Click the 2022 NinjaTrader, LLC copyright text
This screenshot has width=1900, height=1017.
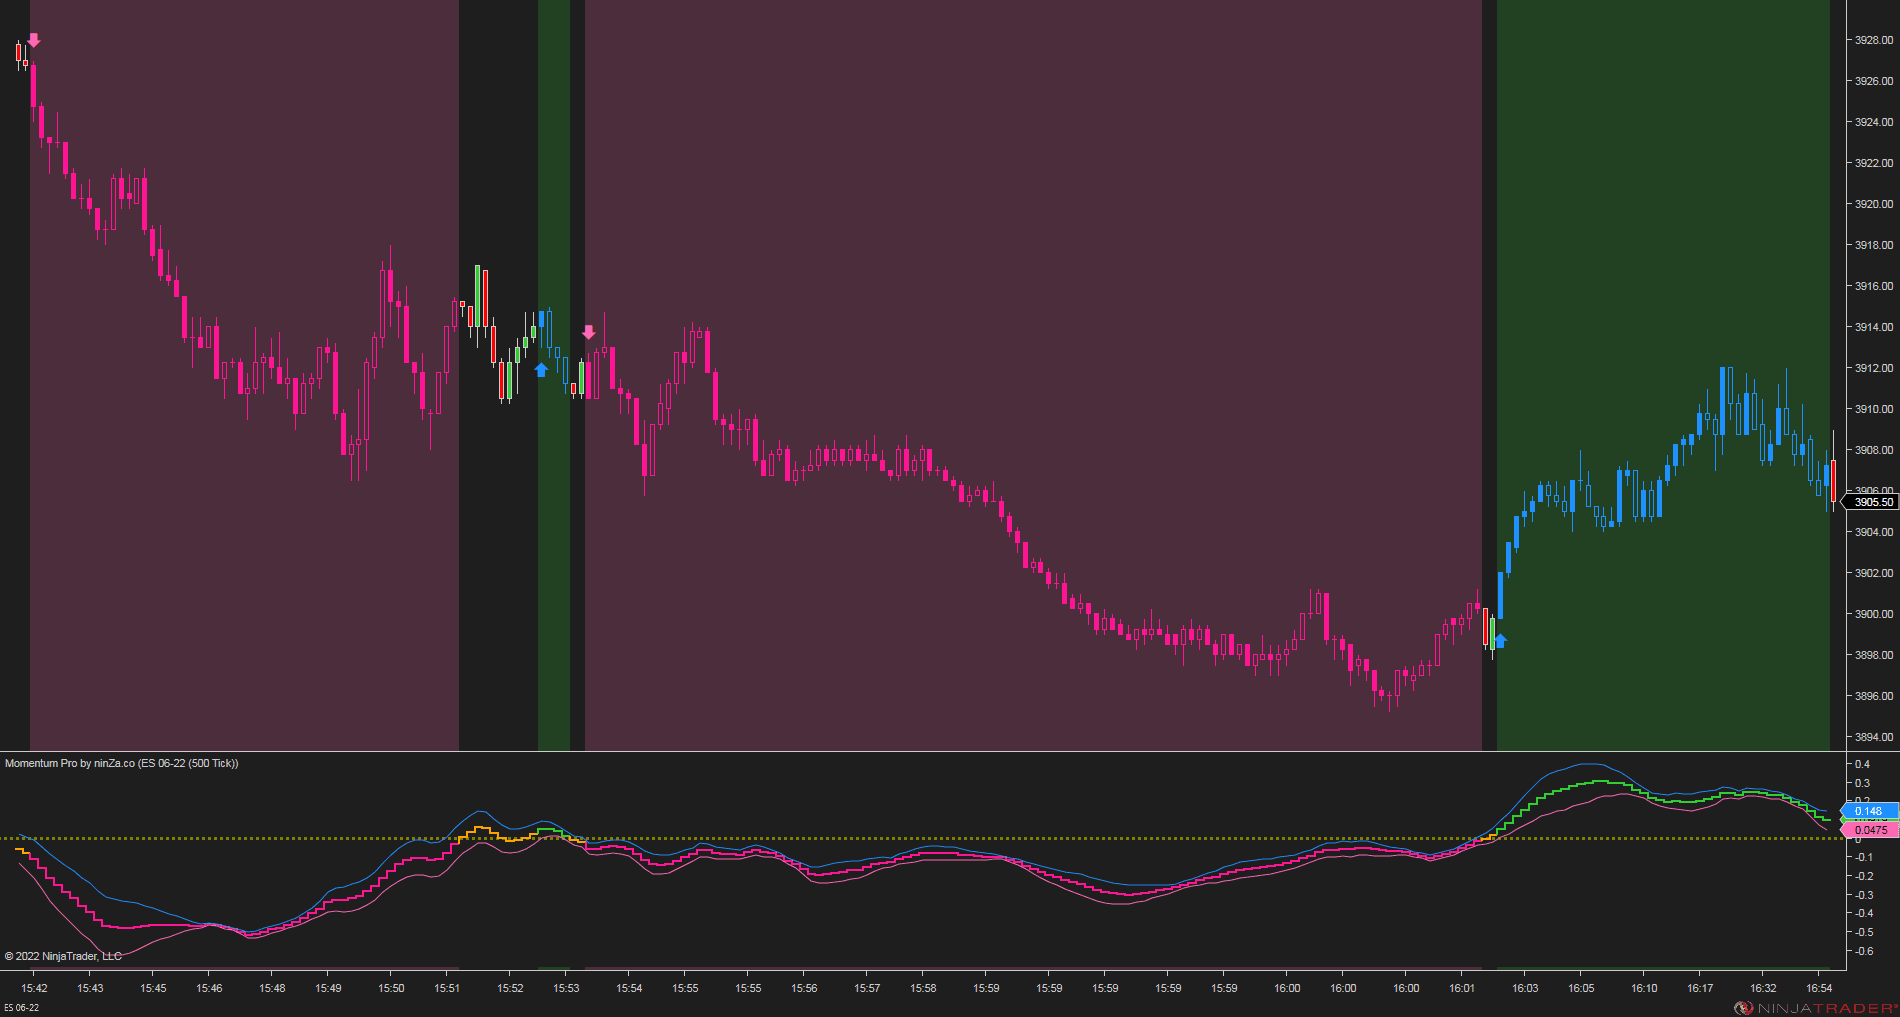[63, 956]
